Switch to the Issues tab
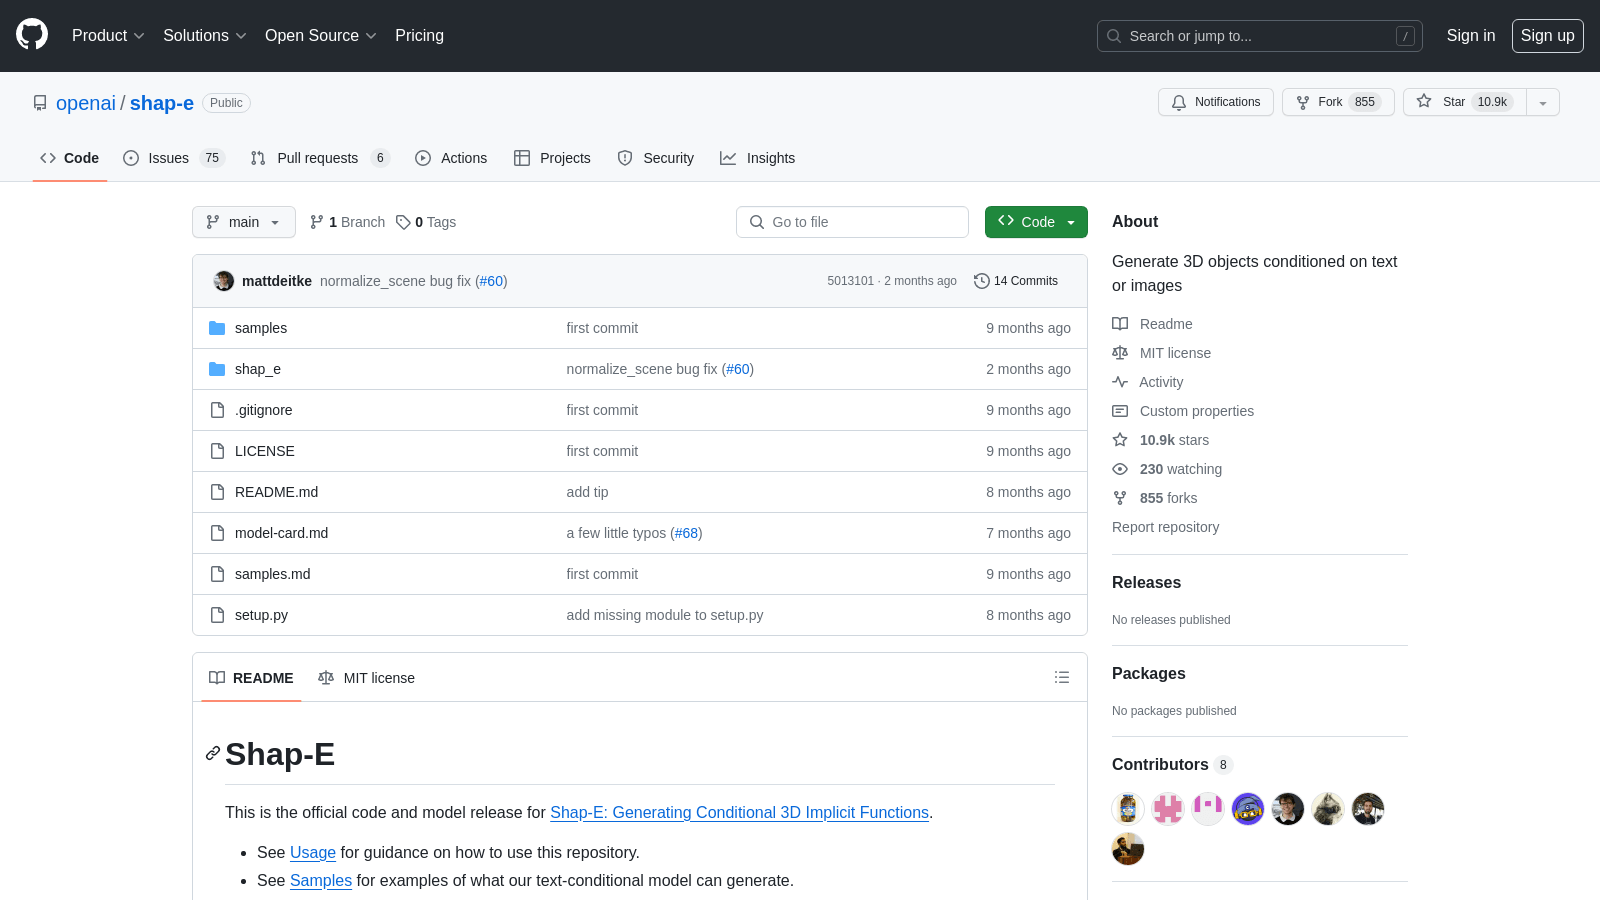The height and width of the screenshot is (900, 1600). 174,158
